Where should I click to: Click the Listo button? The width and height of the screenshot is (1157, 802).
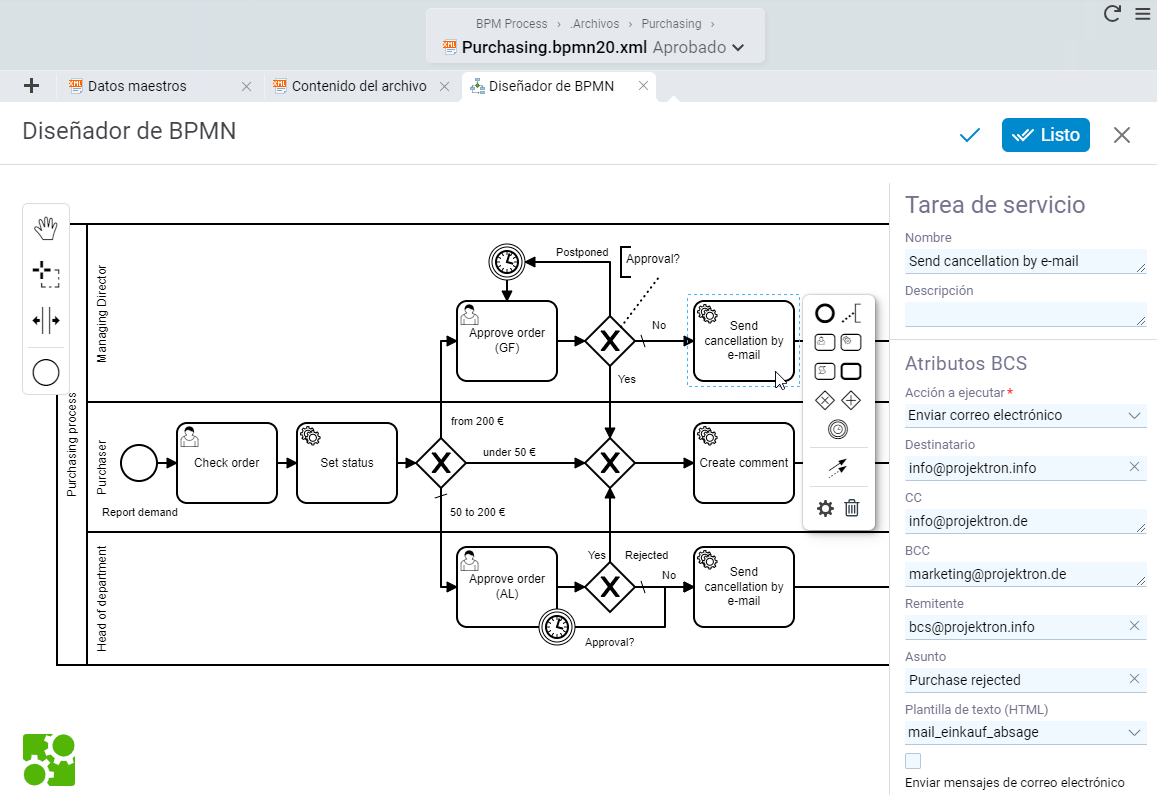tap(1046, 135)
